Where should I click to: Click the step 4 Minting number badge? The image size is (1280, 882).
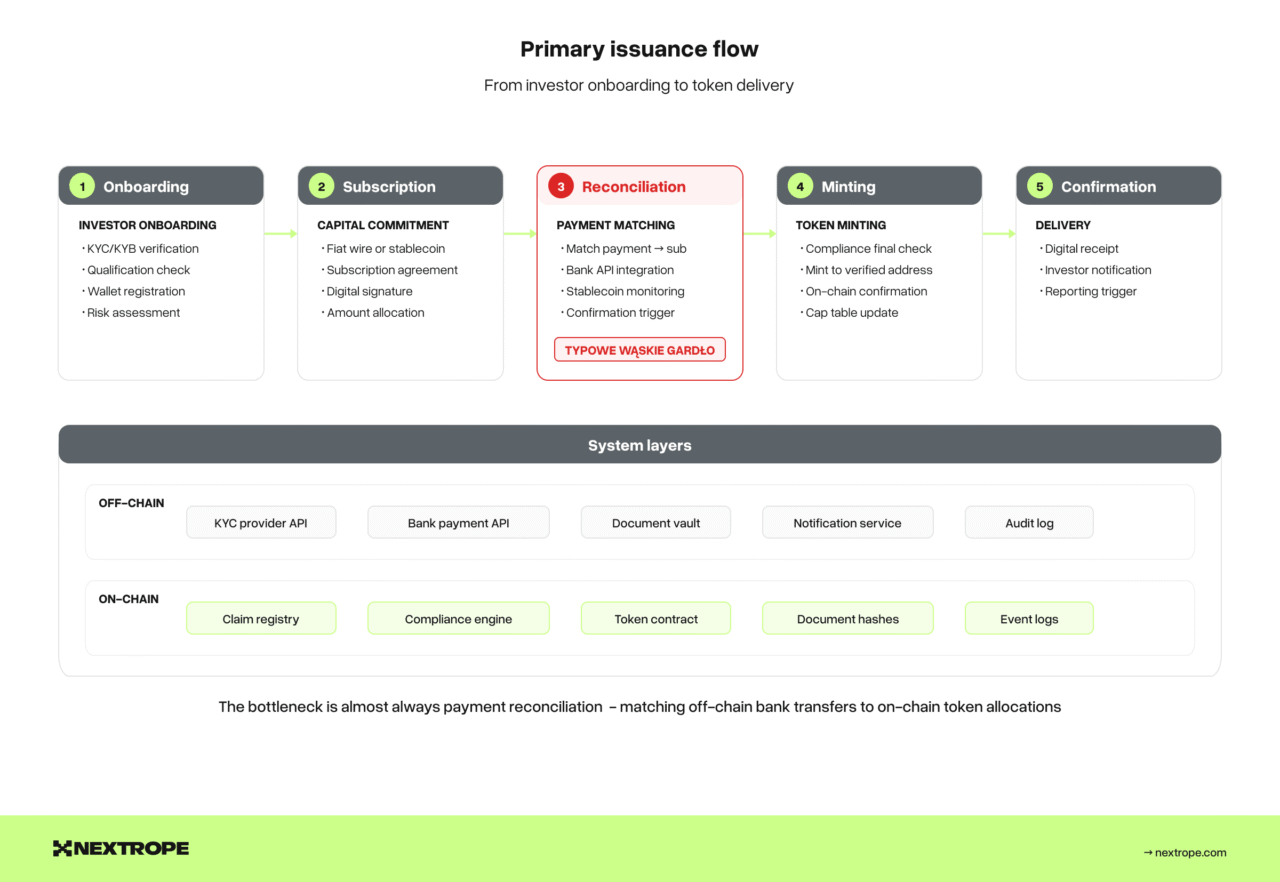click(800, 187)
